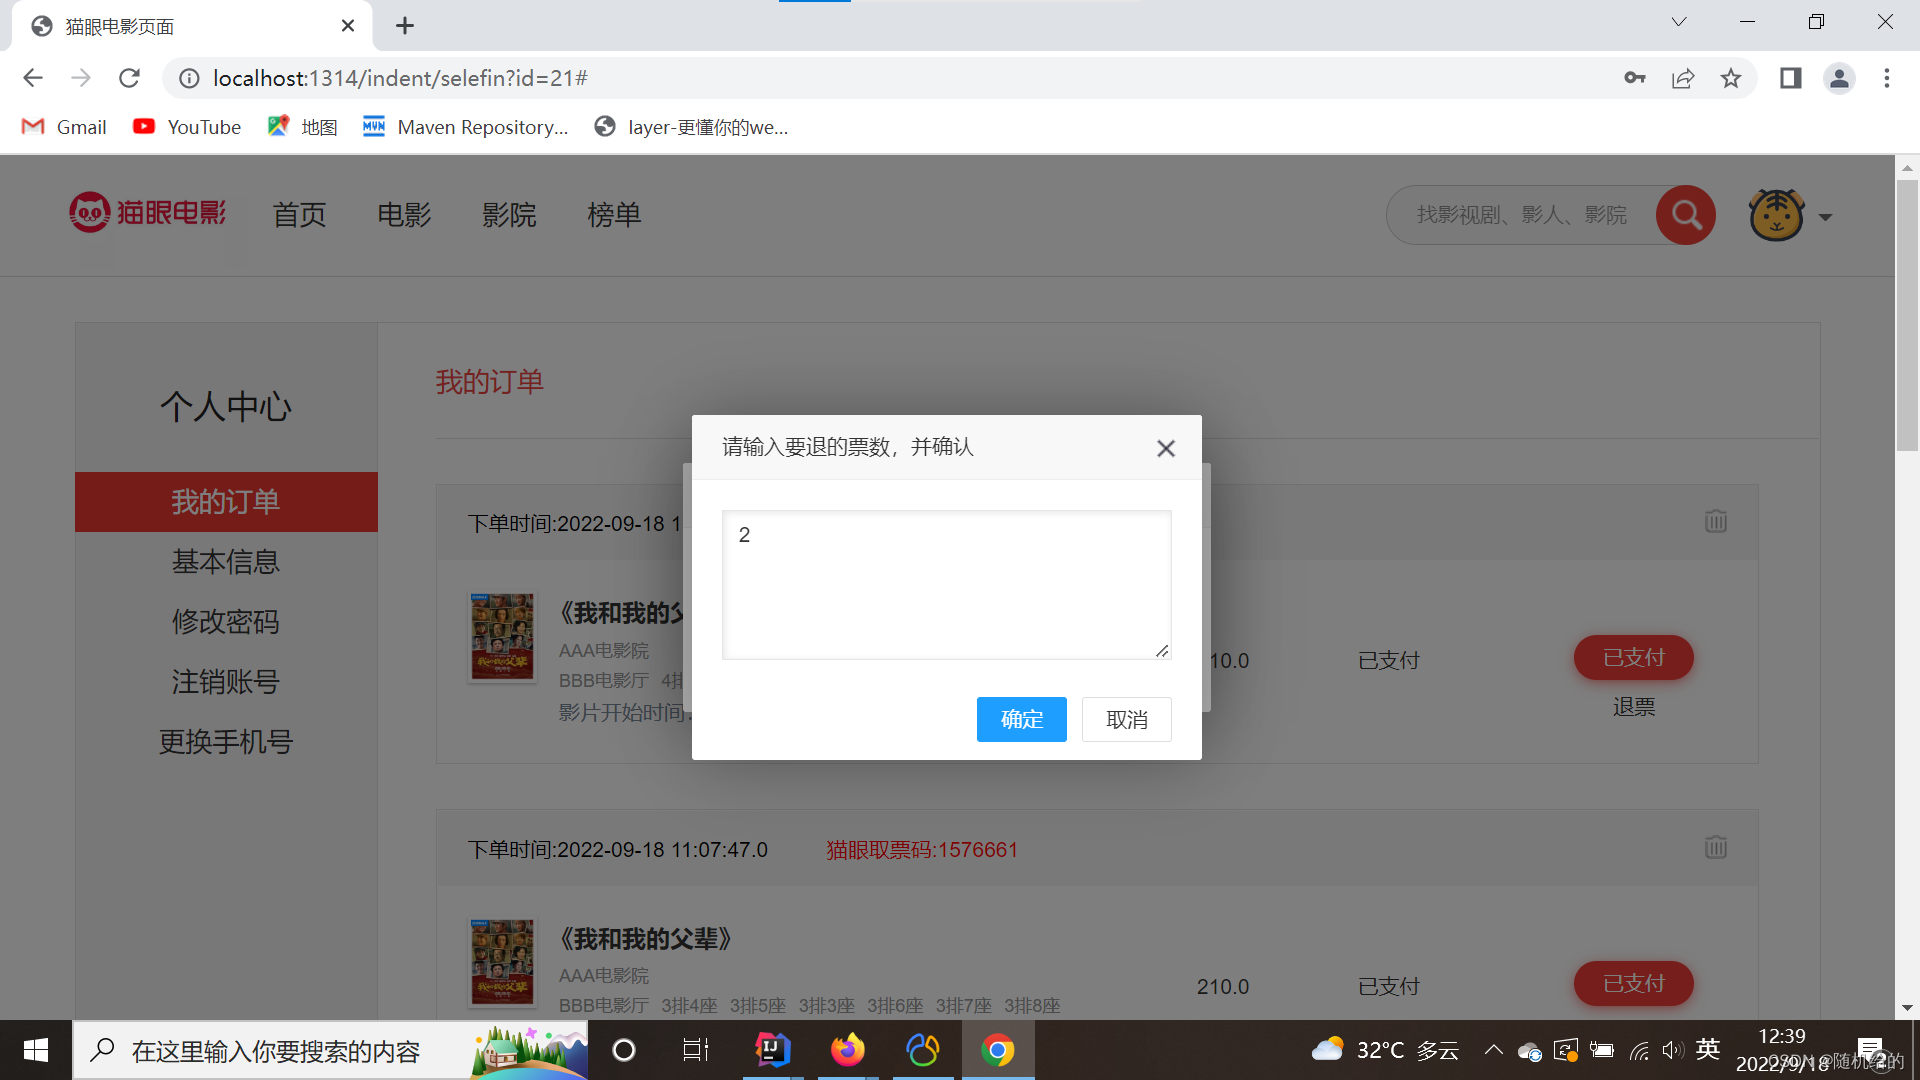Open IntelliJ IDEA from the taskbar
This screenshot has height=1080, width=1920.
click(x=772, y=1050)
